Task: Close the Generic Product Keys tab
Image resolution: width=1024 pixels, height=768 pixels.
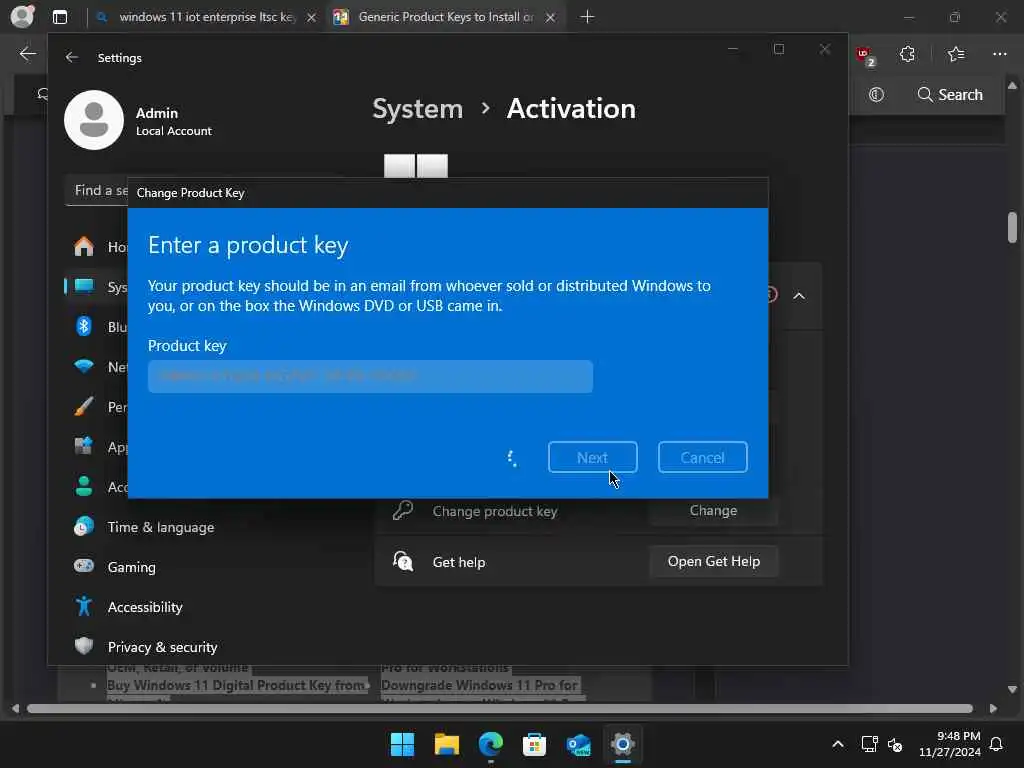Action: pyautogui.click(x=551, y=18)
